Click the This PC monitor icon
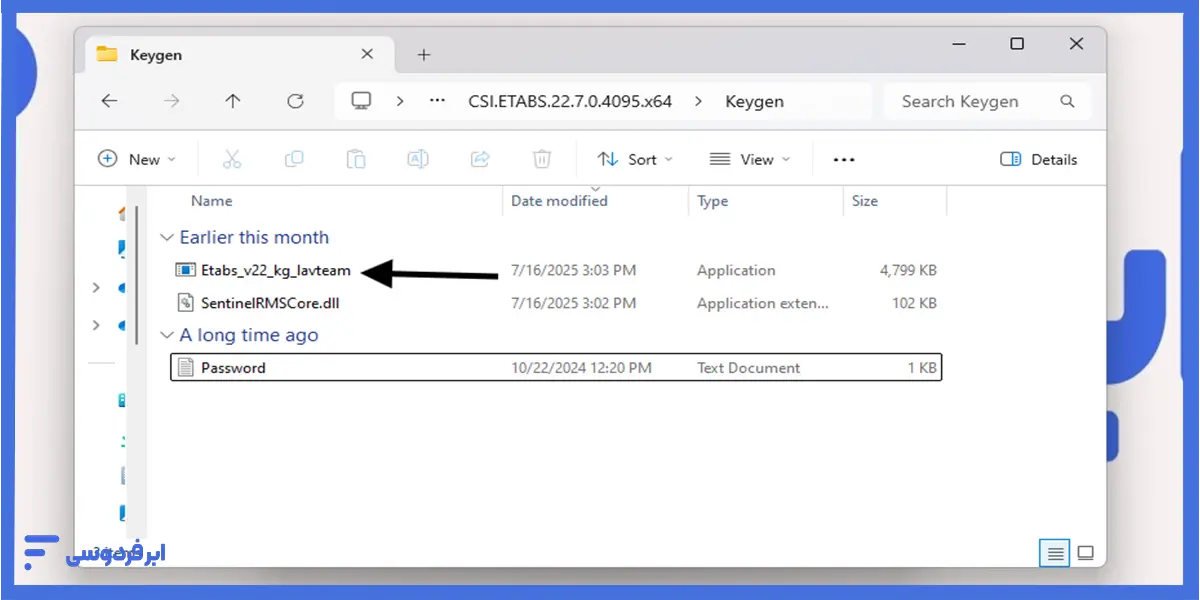This screenshot has height=600, width=1200. click(x=361, y=101)
